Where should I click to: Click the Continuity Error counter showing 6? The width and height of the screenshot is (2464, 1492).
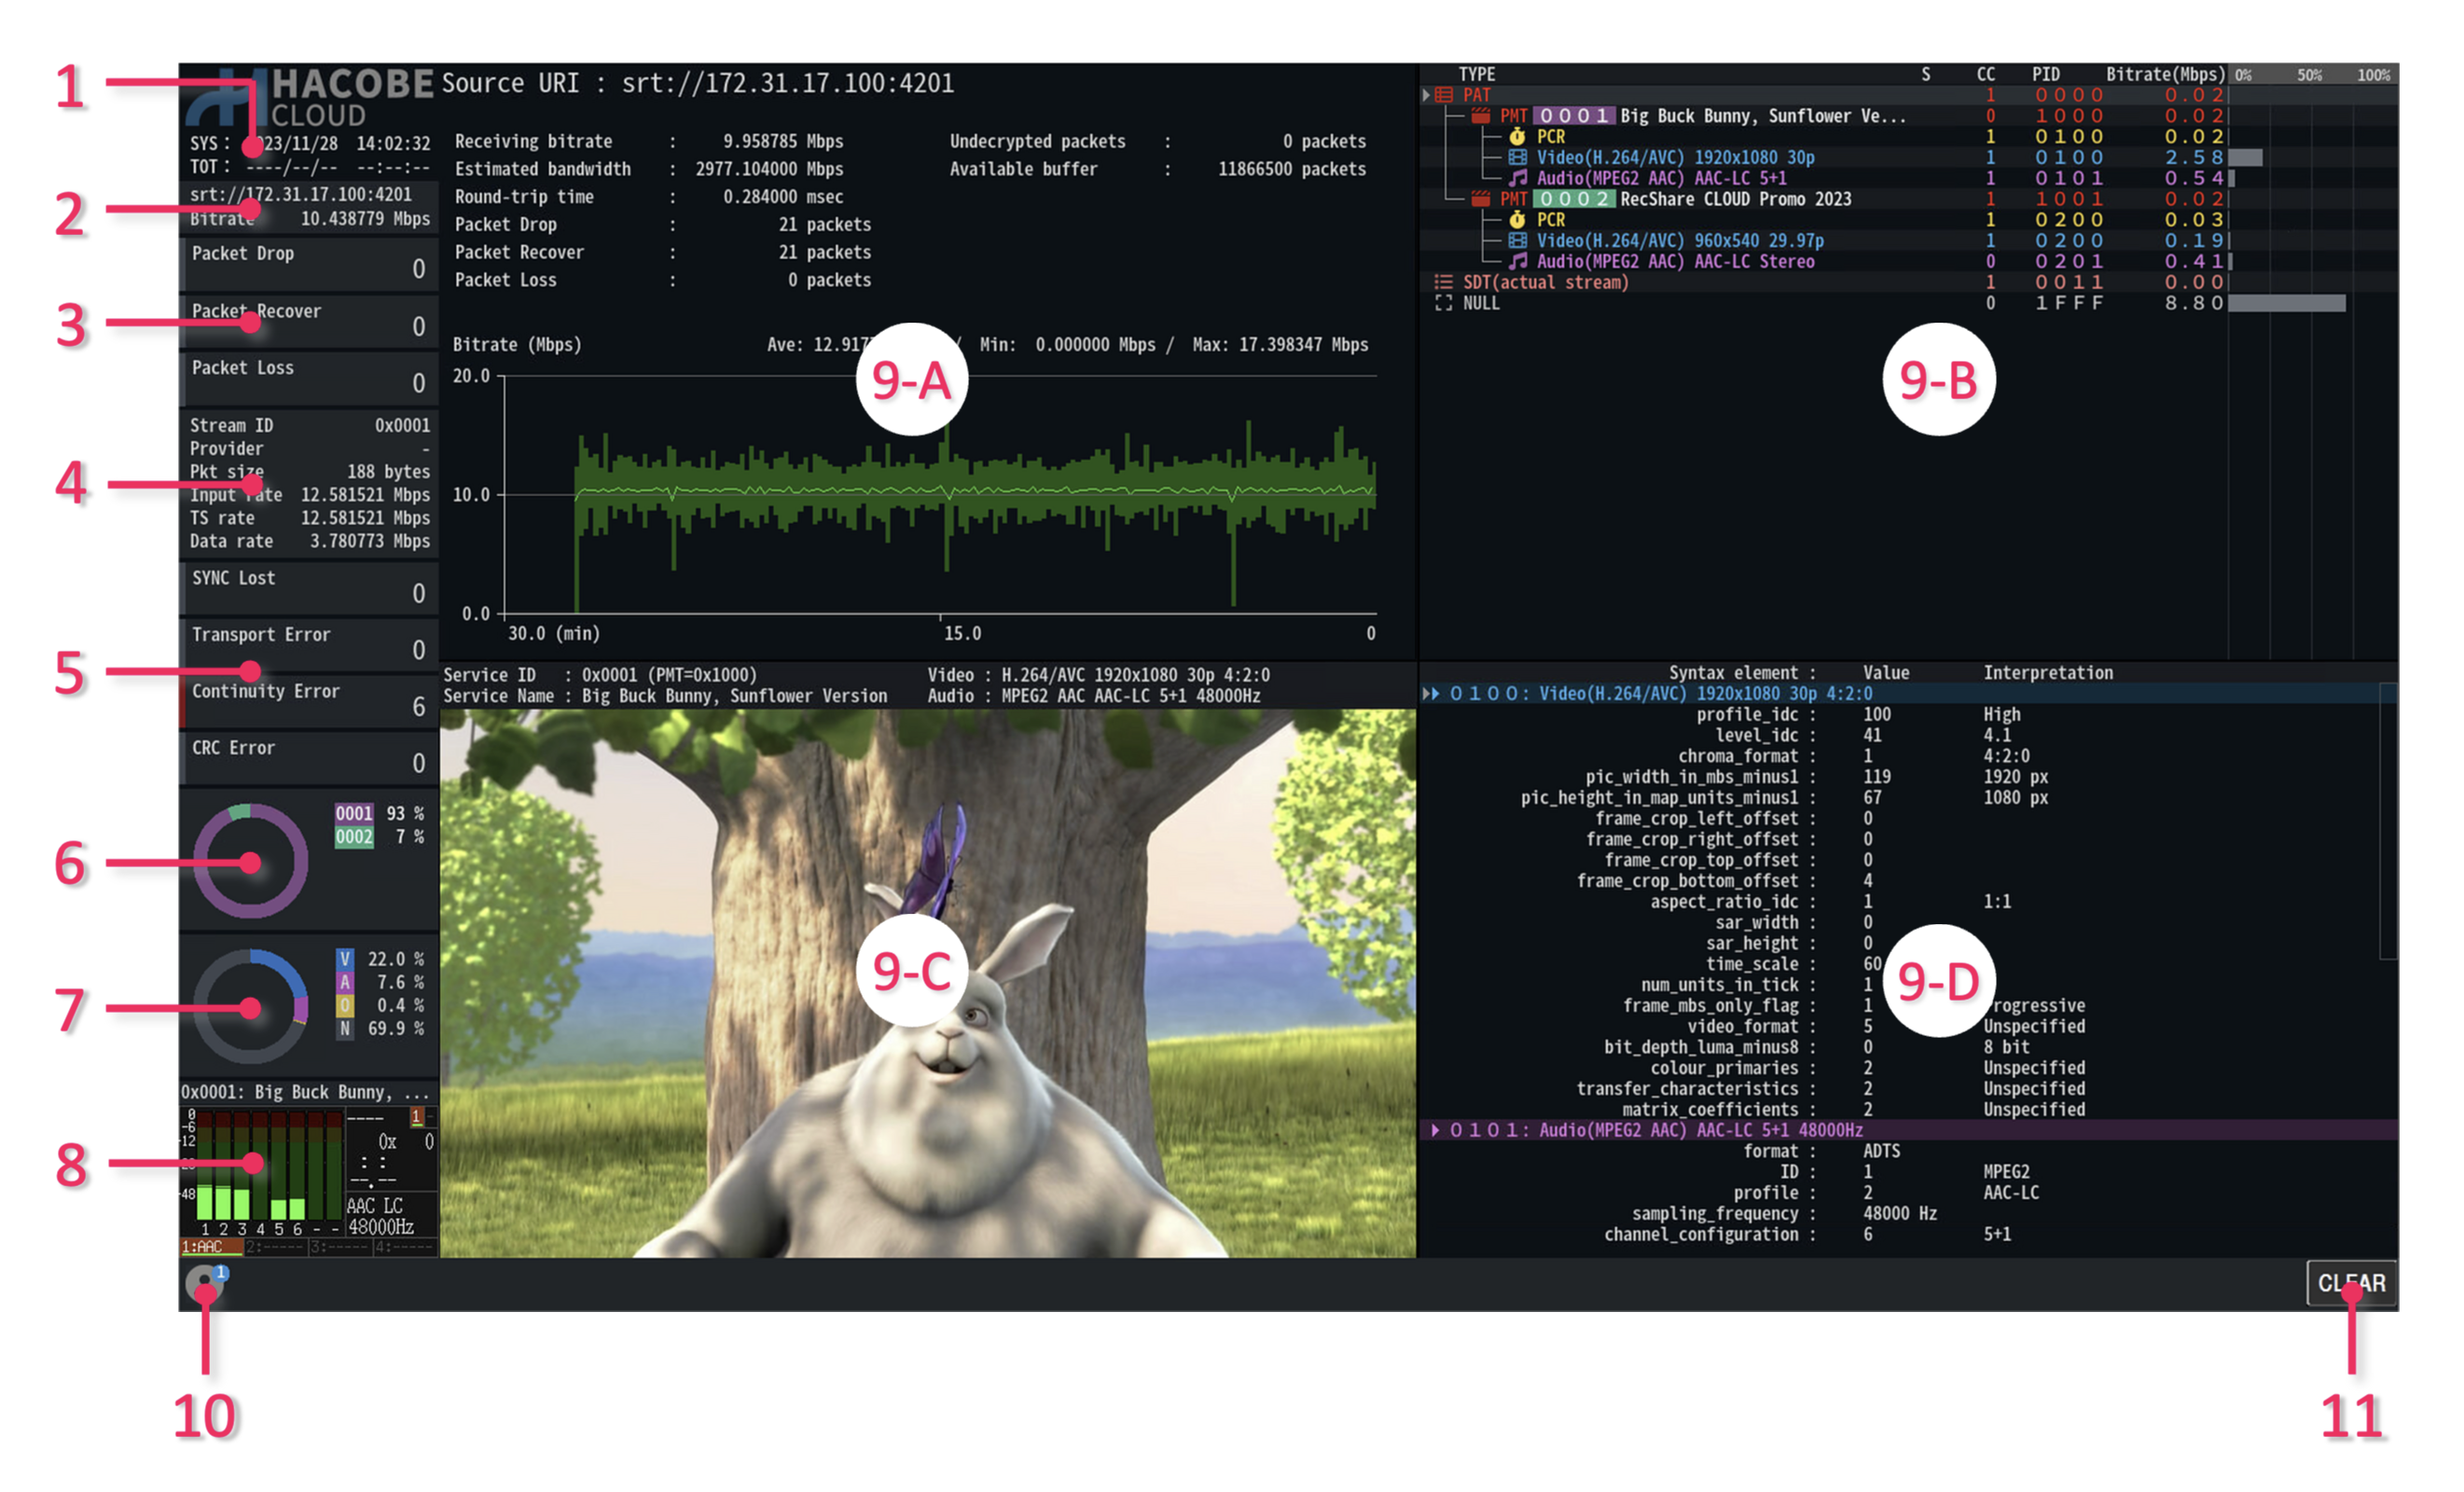(x=309, y=702)
